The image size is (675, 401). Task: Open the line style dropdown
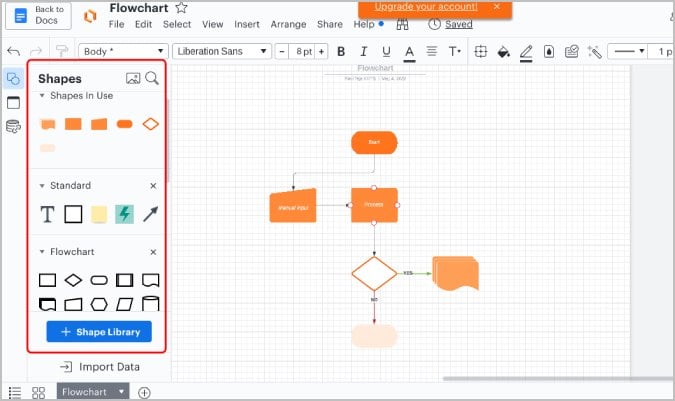pos(628,51)
